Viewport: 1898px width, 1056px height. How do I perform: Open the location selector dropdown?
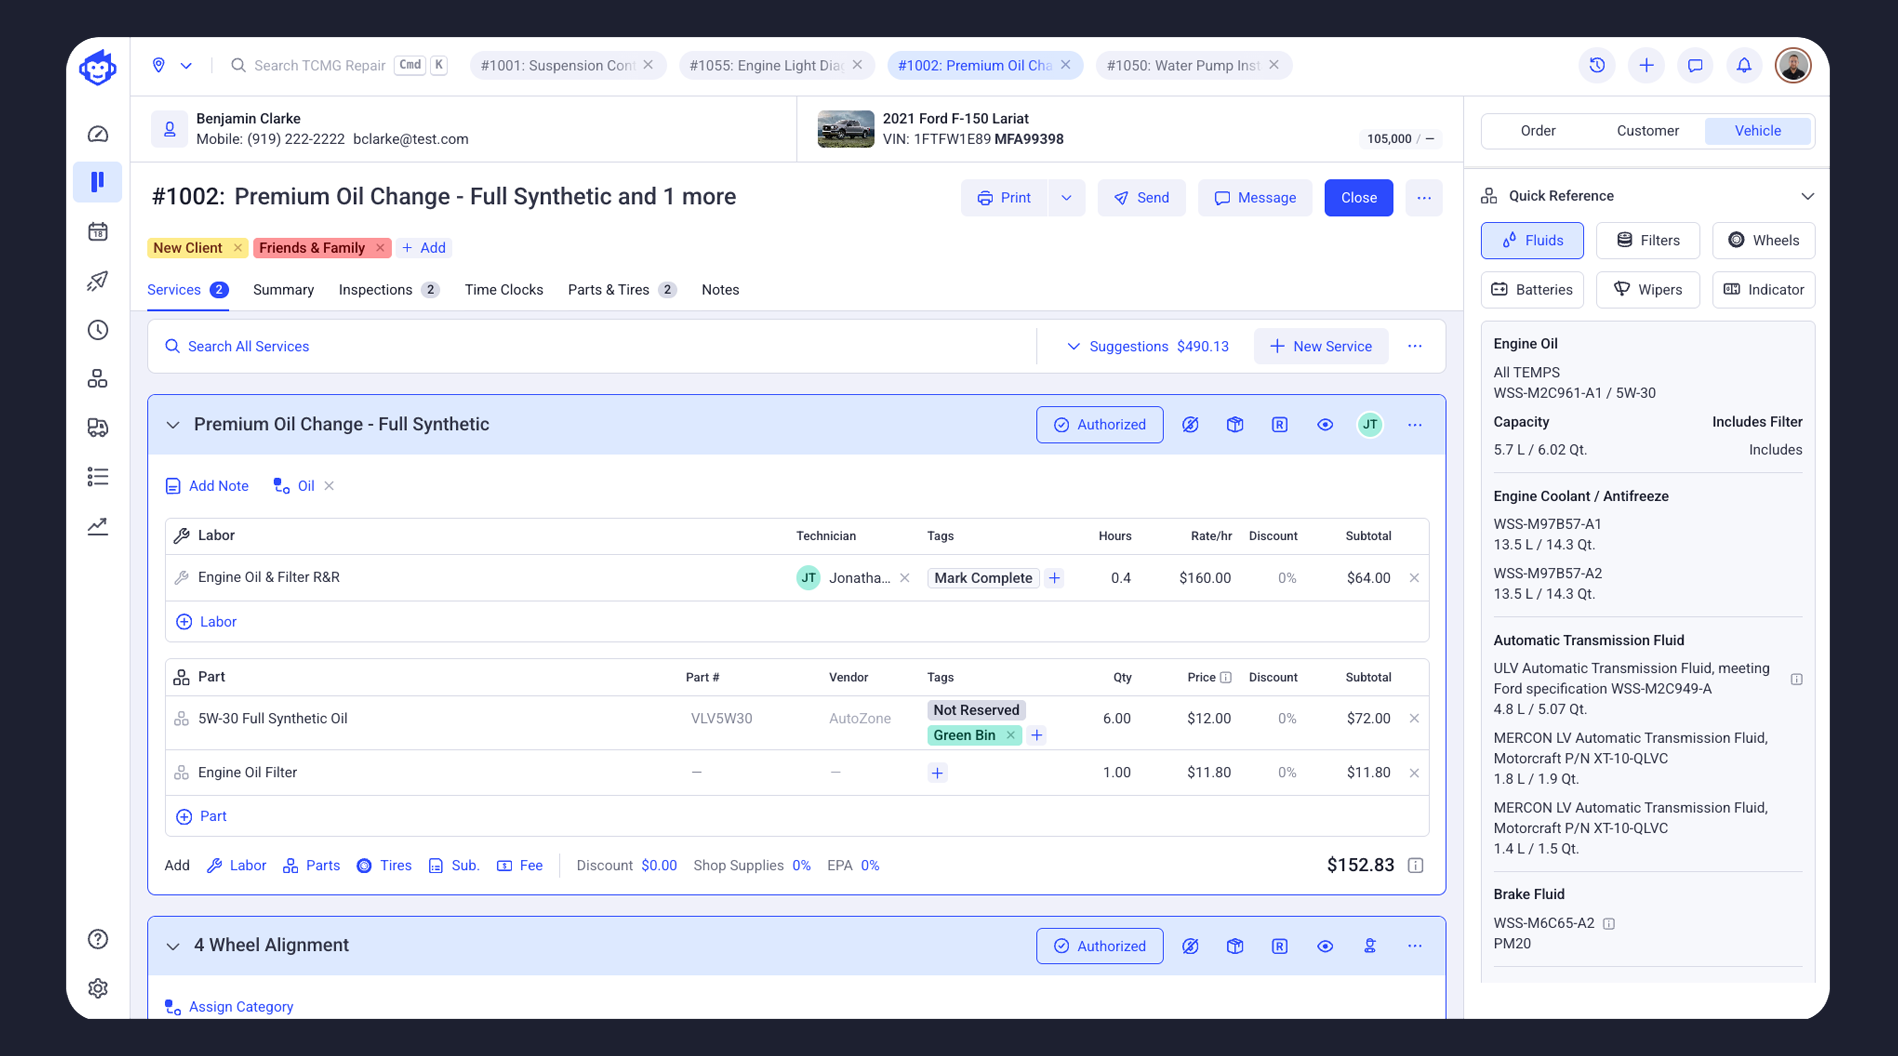(x=172, y=65)
